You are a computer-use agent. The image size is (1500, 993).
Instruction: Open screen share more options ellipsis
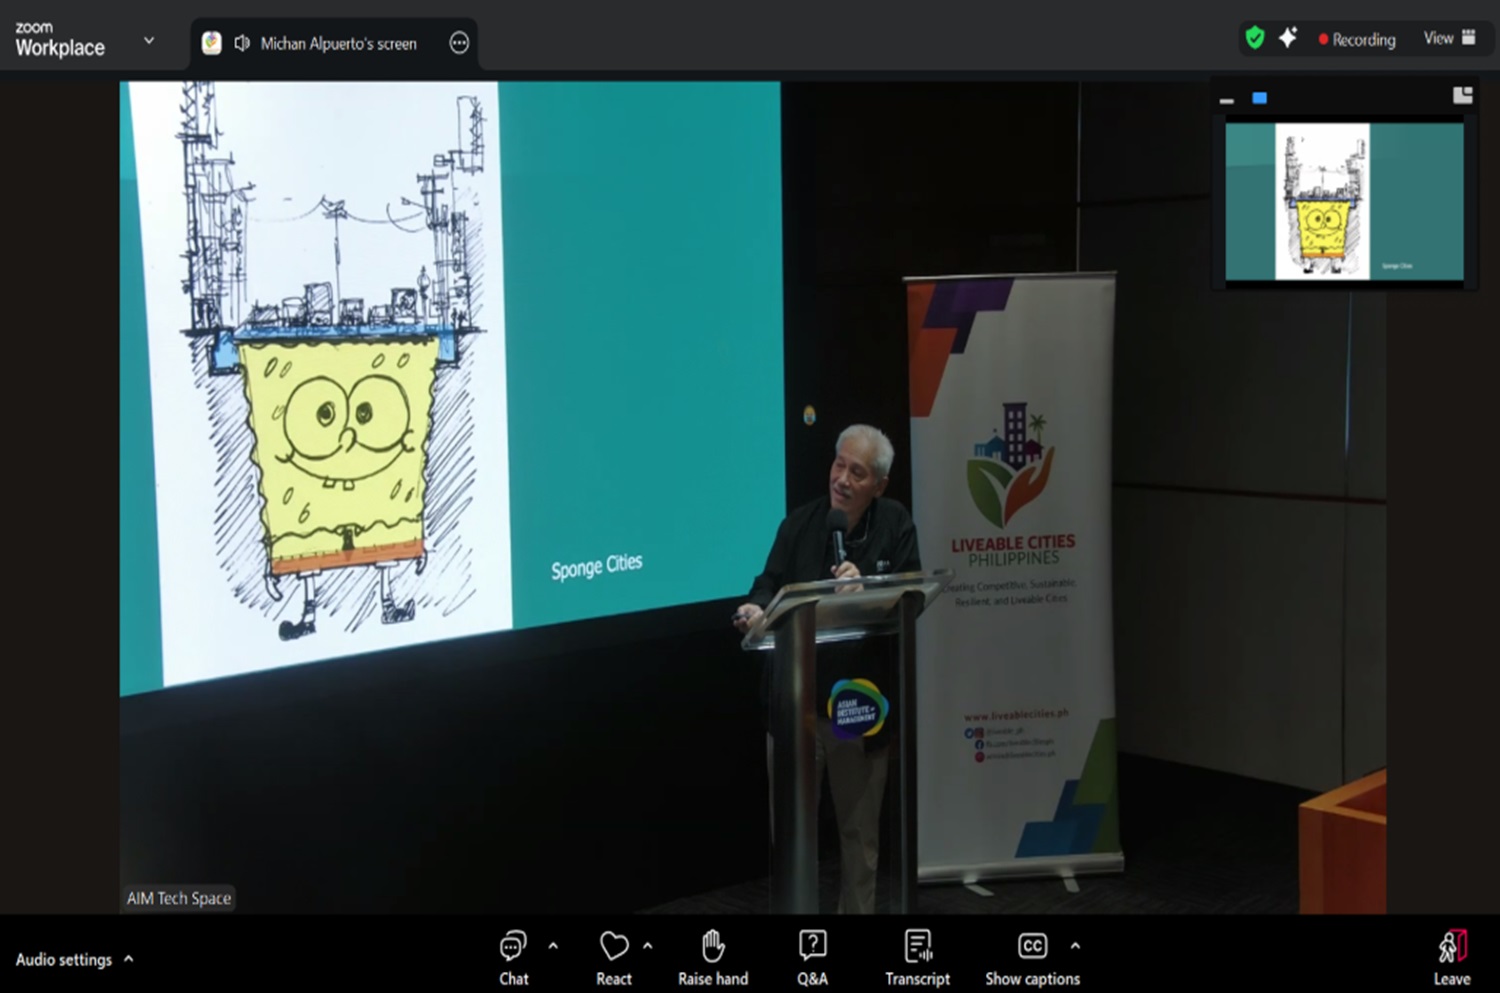pyautogui.click(x=459, y=43)
